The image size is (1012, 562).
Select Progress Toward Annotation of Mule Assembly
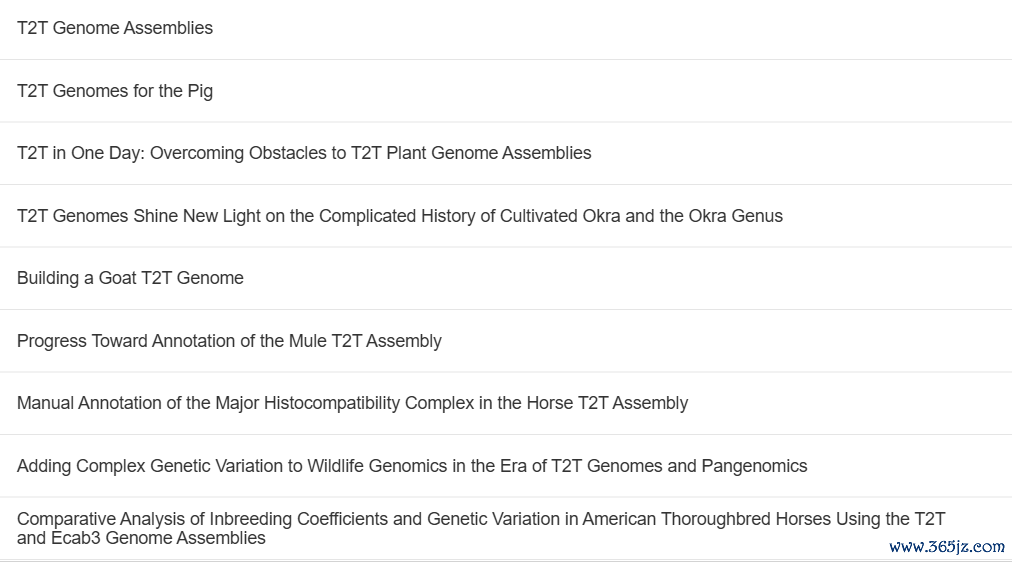click(x=229, y=341)
